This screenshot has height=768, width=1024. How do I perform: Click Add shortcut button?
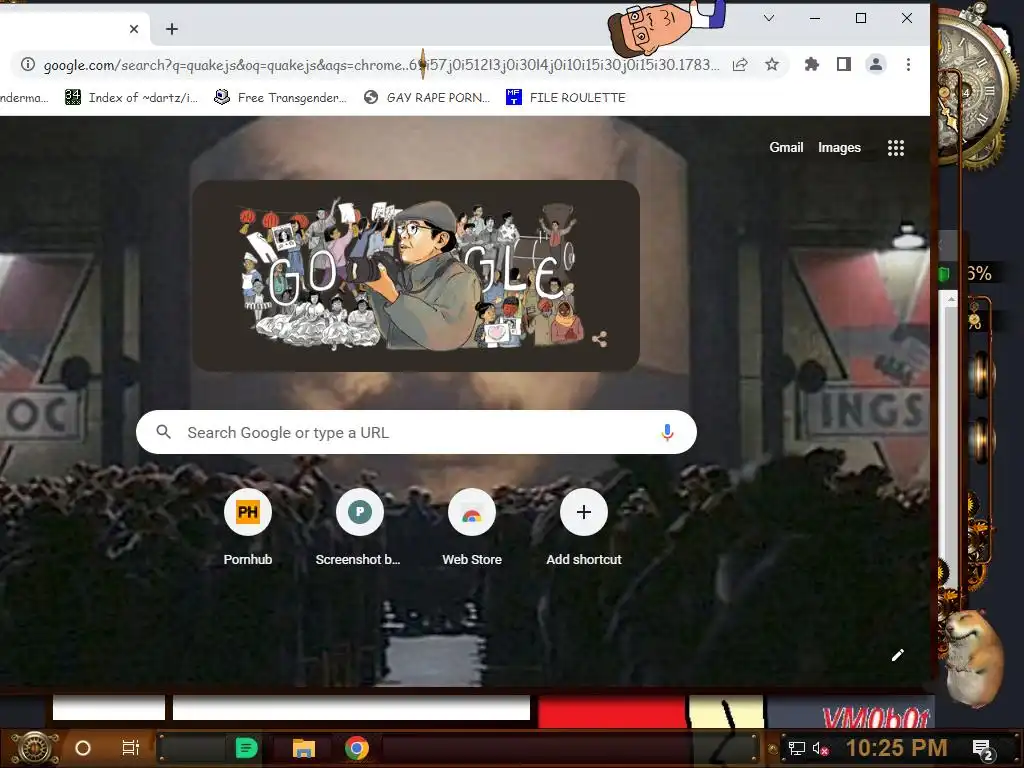pos(584,526)
